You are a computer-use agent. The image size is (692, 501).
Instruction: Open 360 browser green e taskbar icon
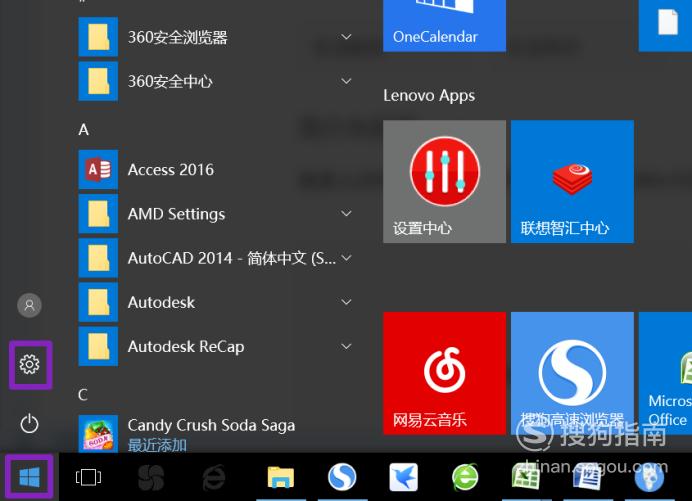tap(465, 477)
